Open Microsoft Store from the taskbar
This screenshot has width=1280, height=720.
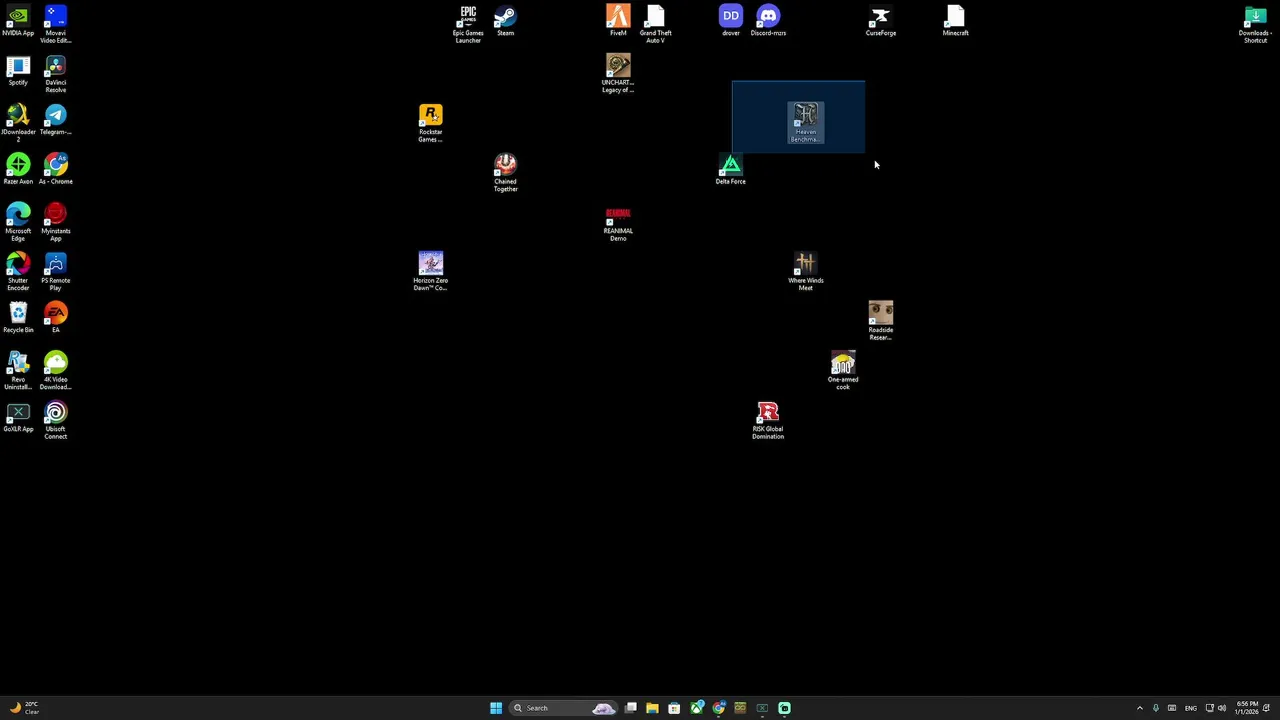coord(674,708)
